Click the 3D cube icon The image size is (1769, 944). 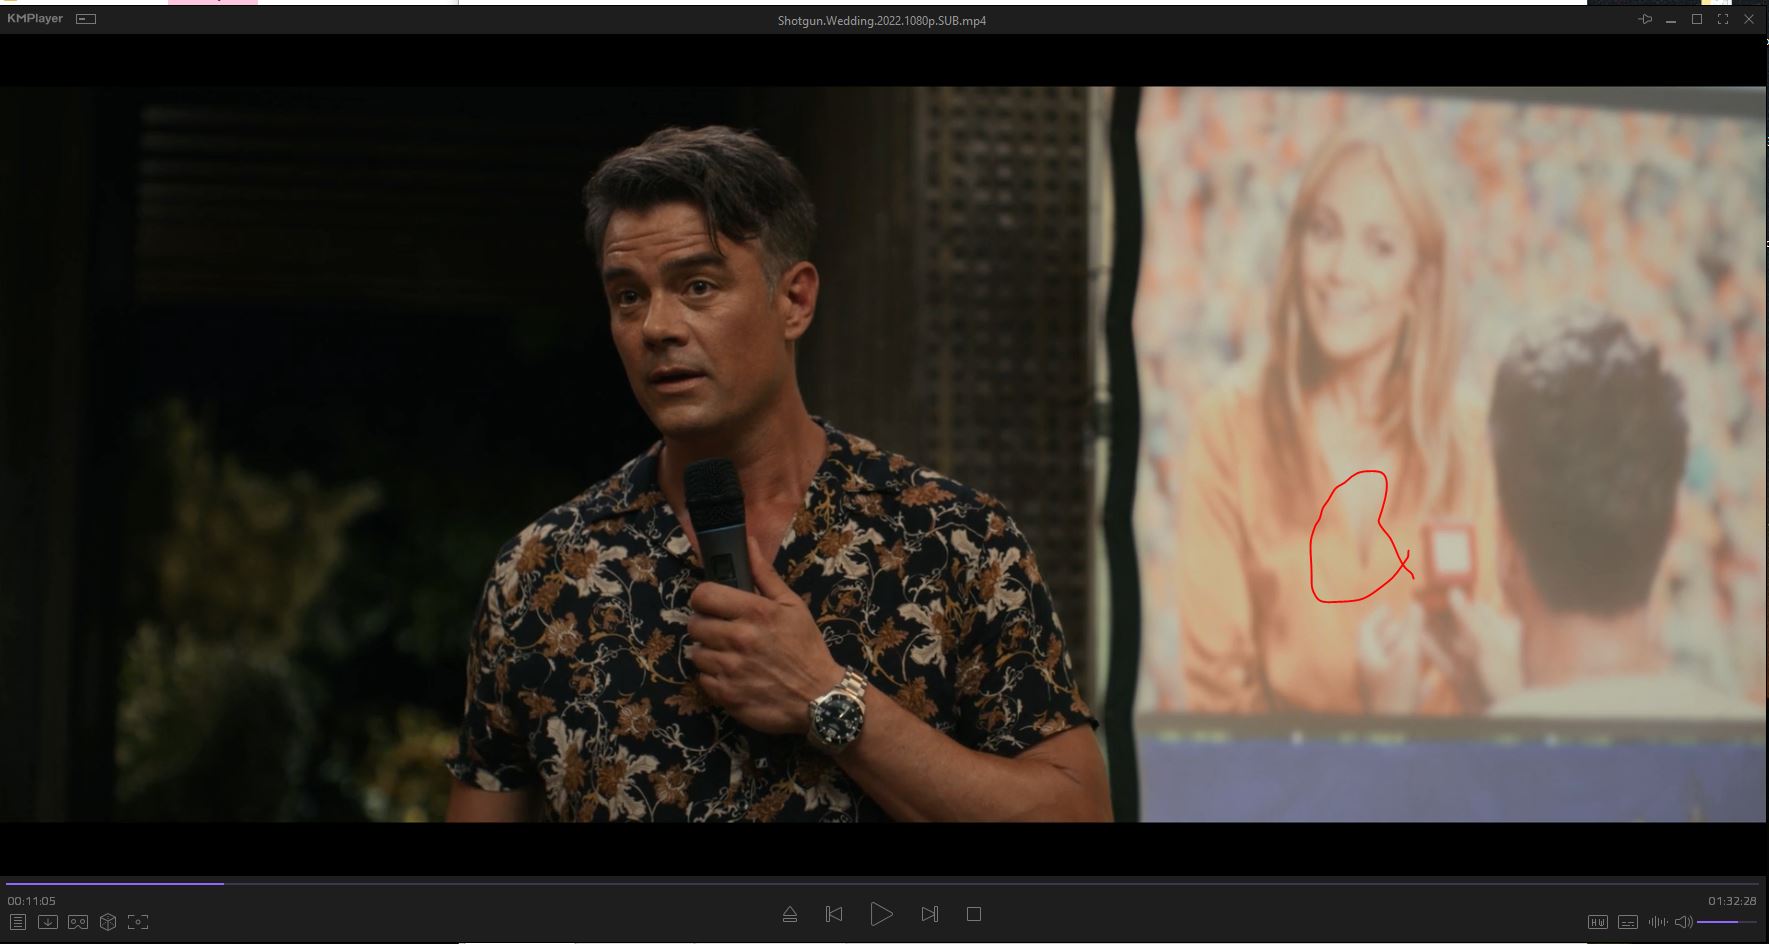pos(108,922)
